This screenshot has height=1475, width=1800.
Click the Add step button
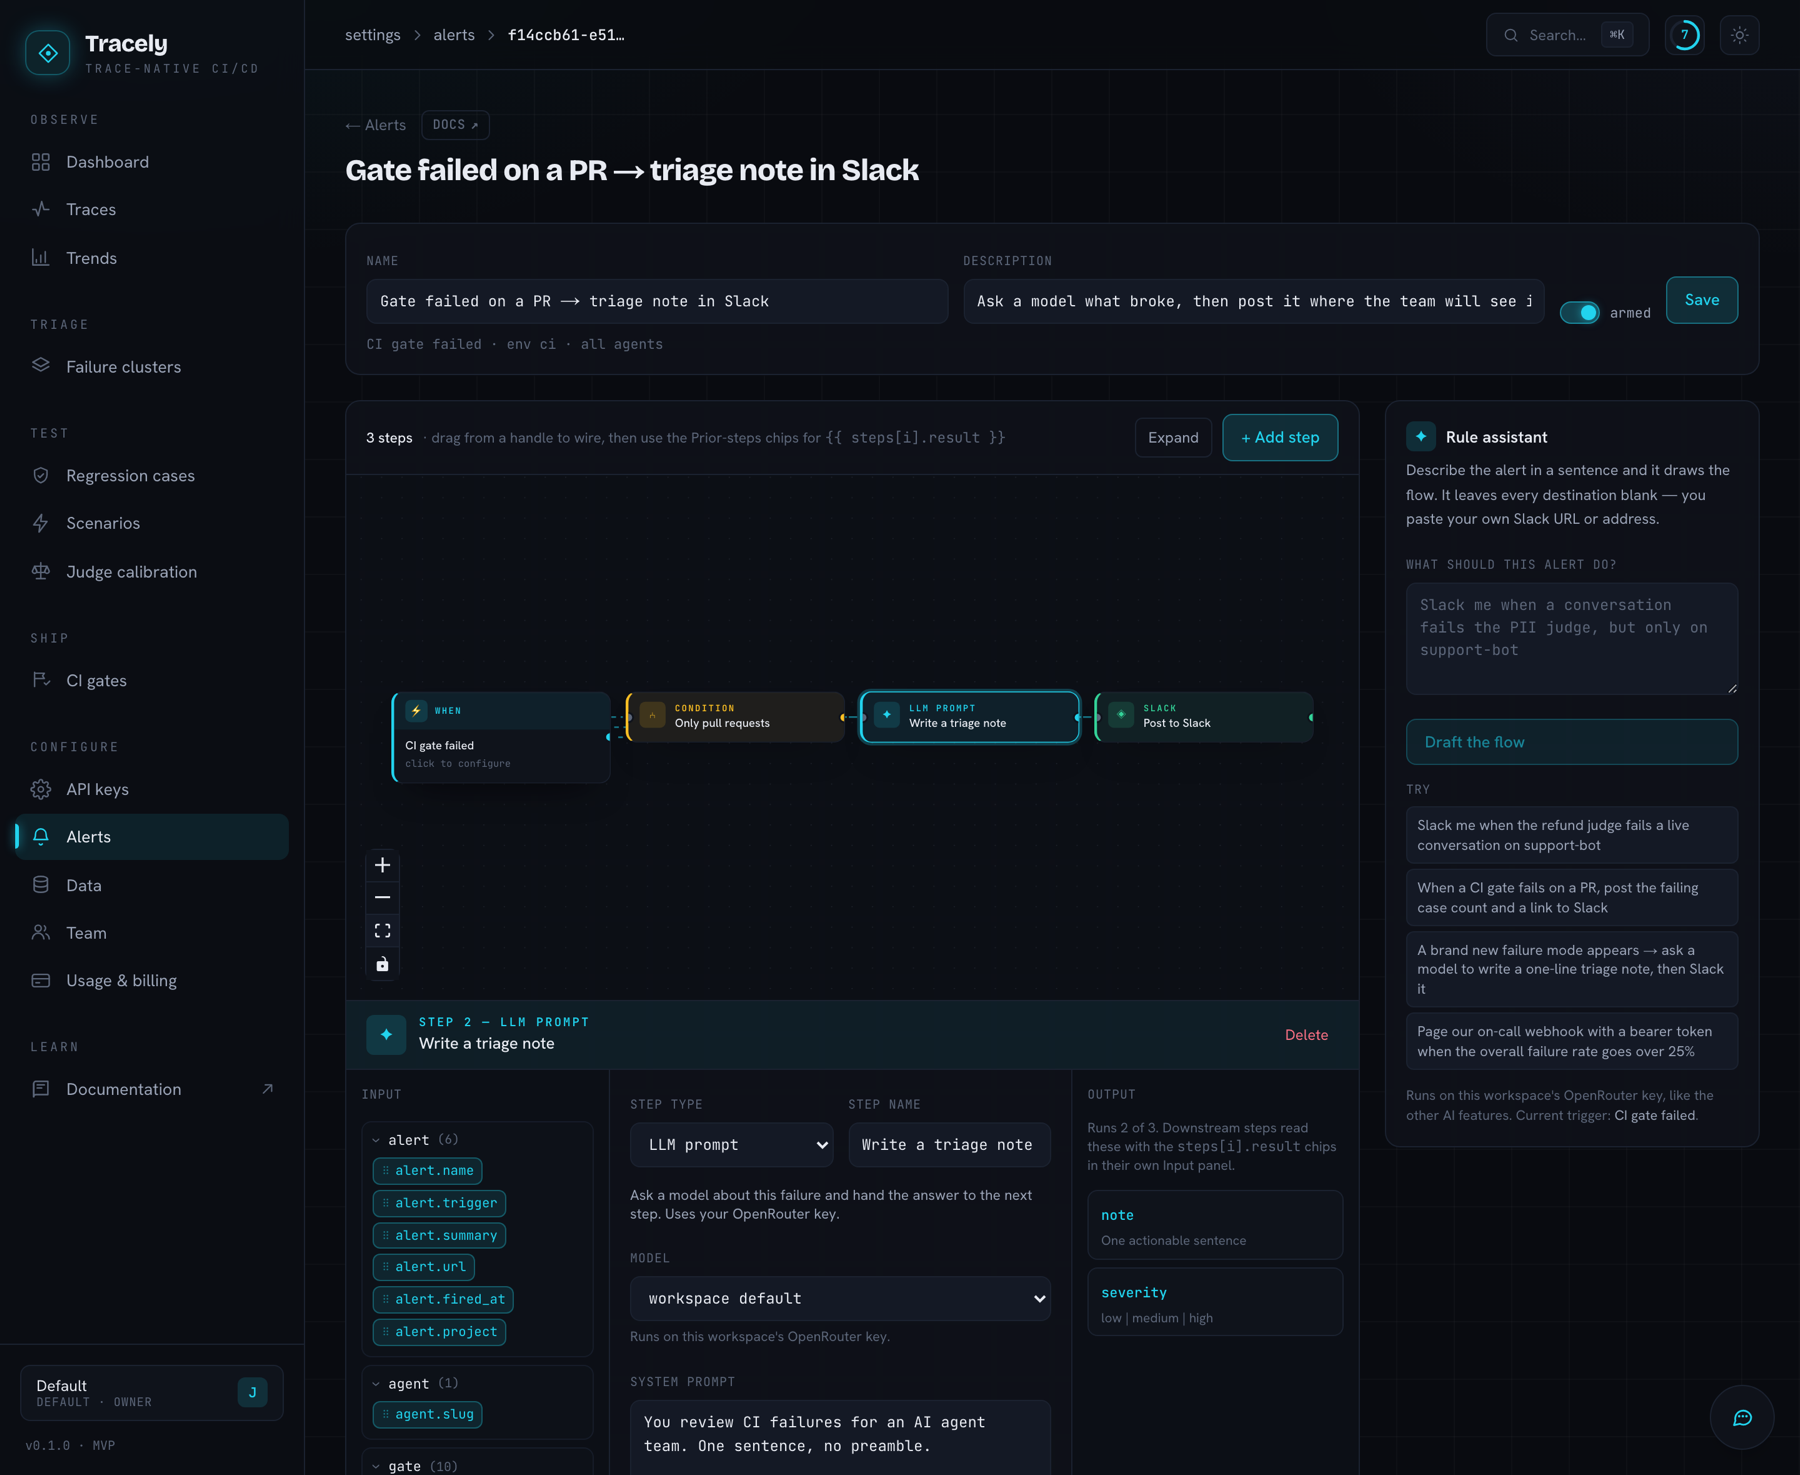[x=1280, y=438]
